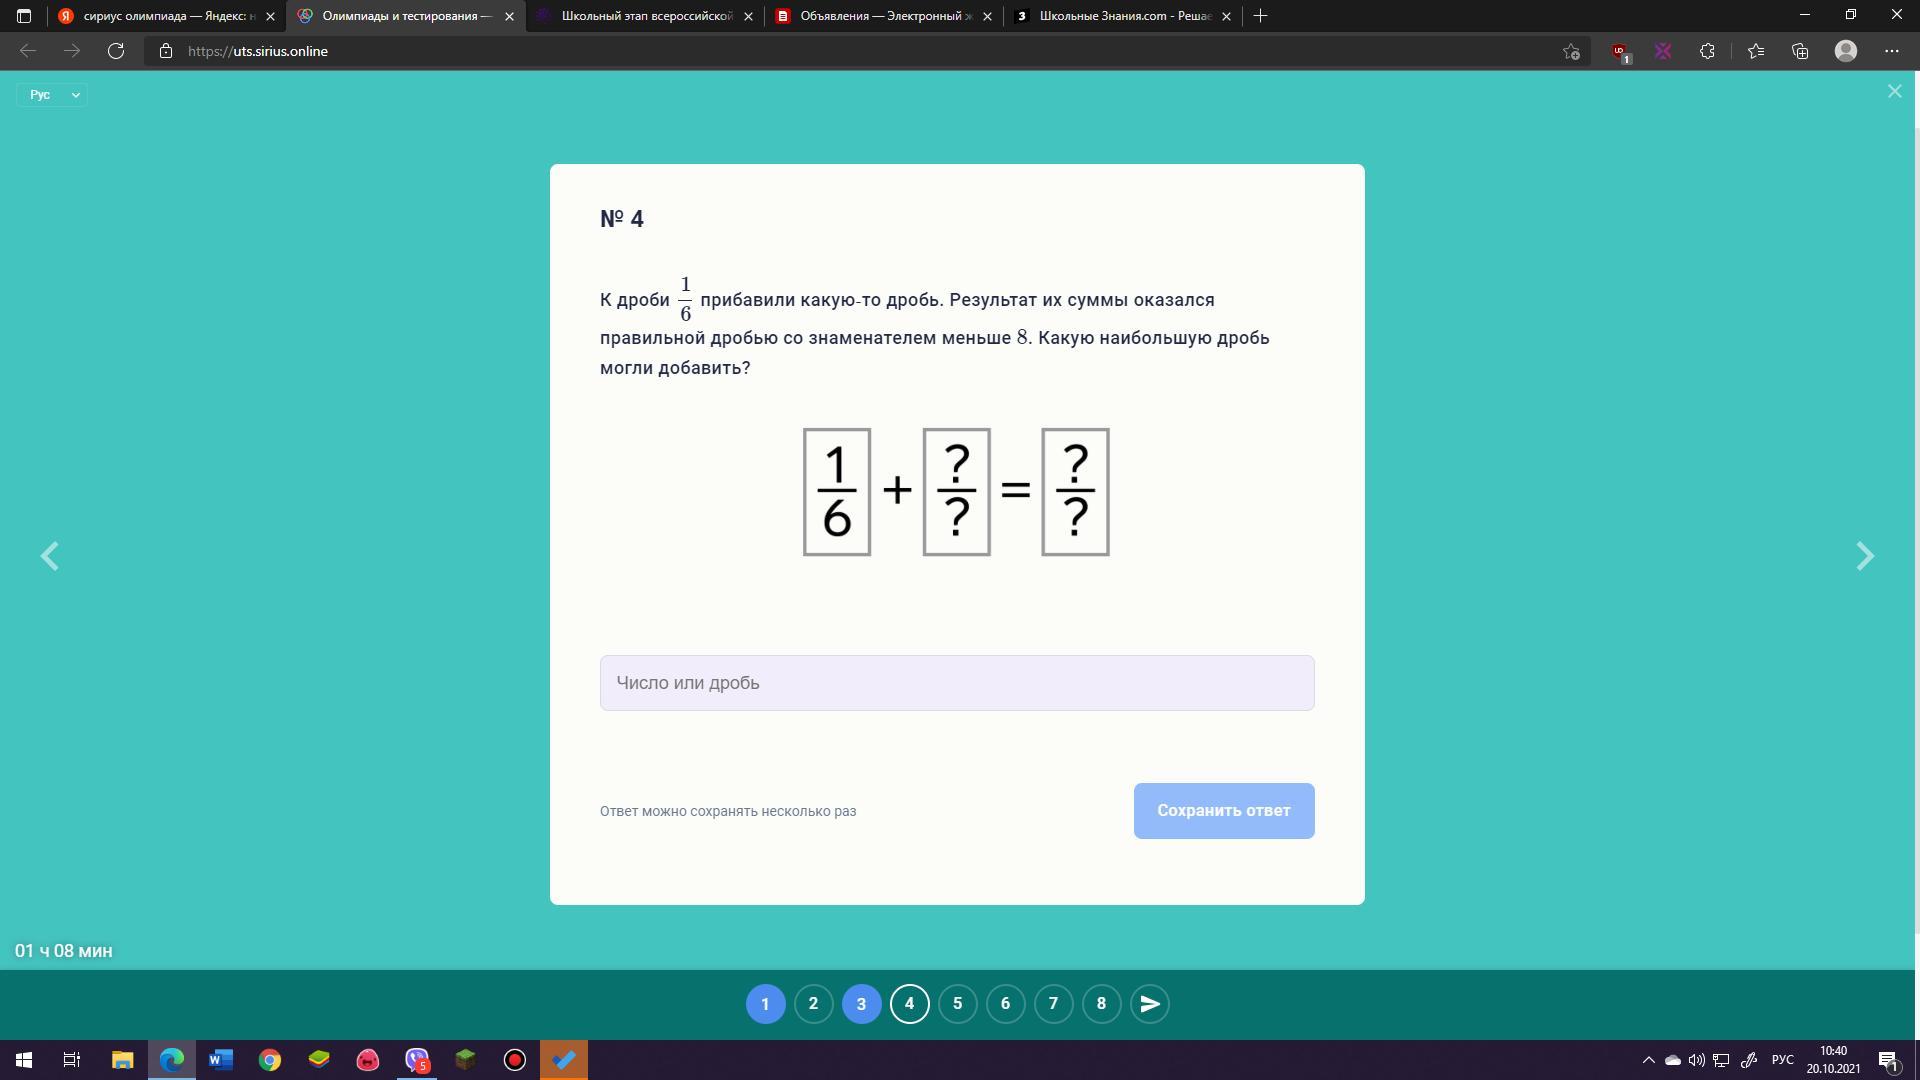Go to previous question arrow
1920x1080 pixels.
[x=49, y=556]
